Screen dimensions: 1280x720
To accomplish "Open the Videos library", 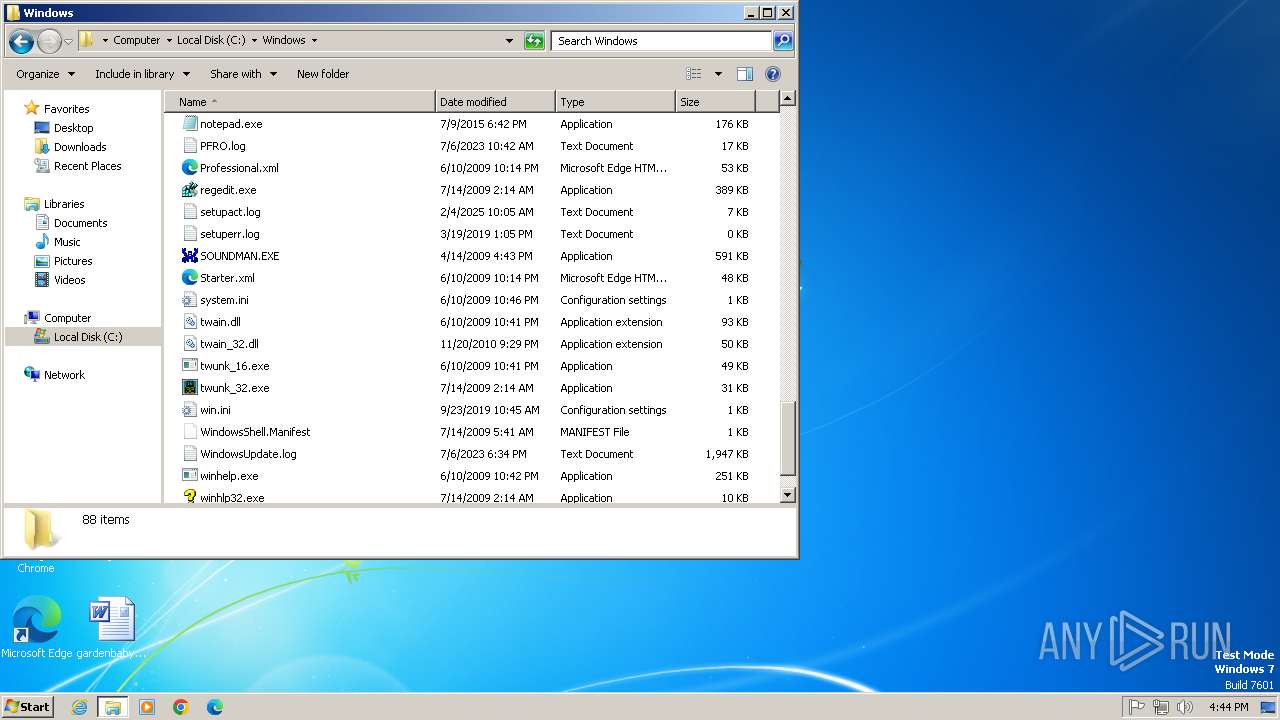I will pos(69,280).
